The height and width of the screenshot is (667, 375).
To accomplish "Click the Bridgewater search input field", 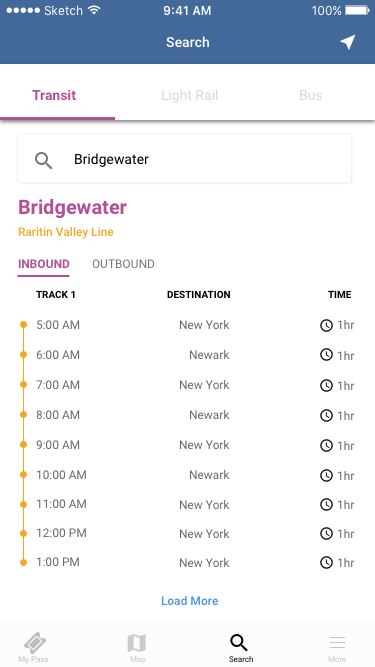I will tap(185, 159).
